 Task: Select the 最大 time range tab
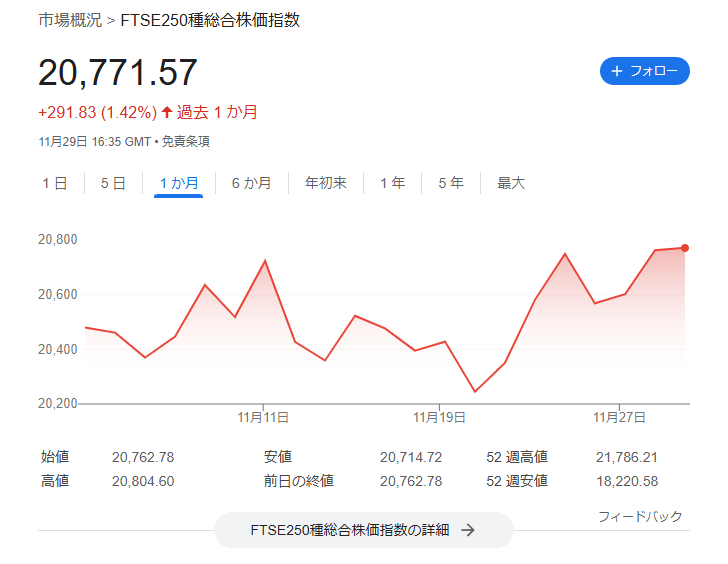[x=511, y=183]
